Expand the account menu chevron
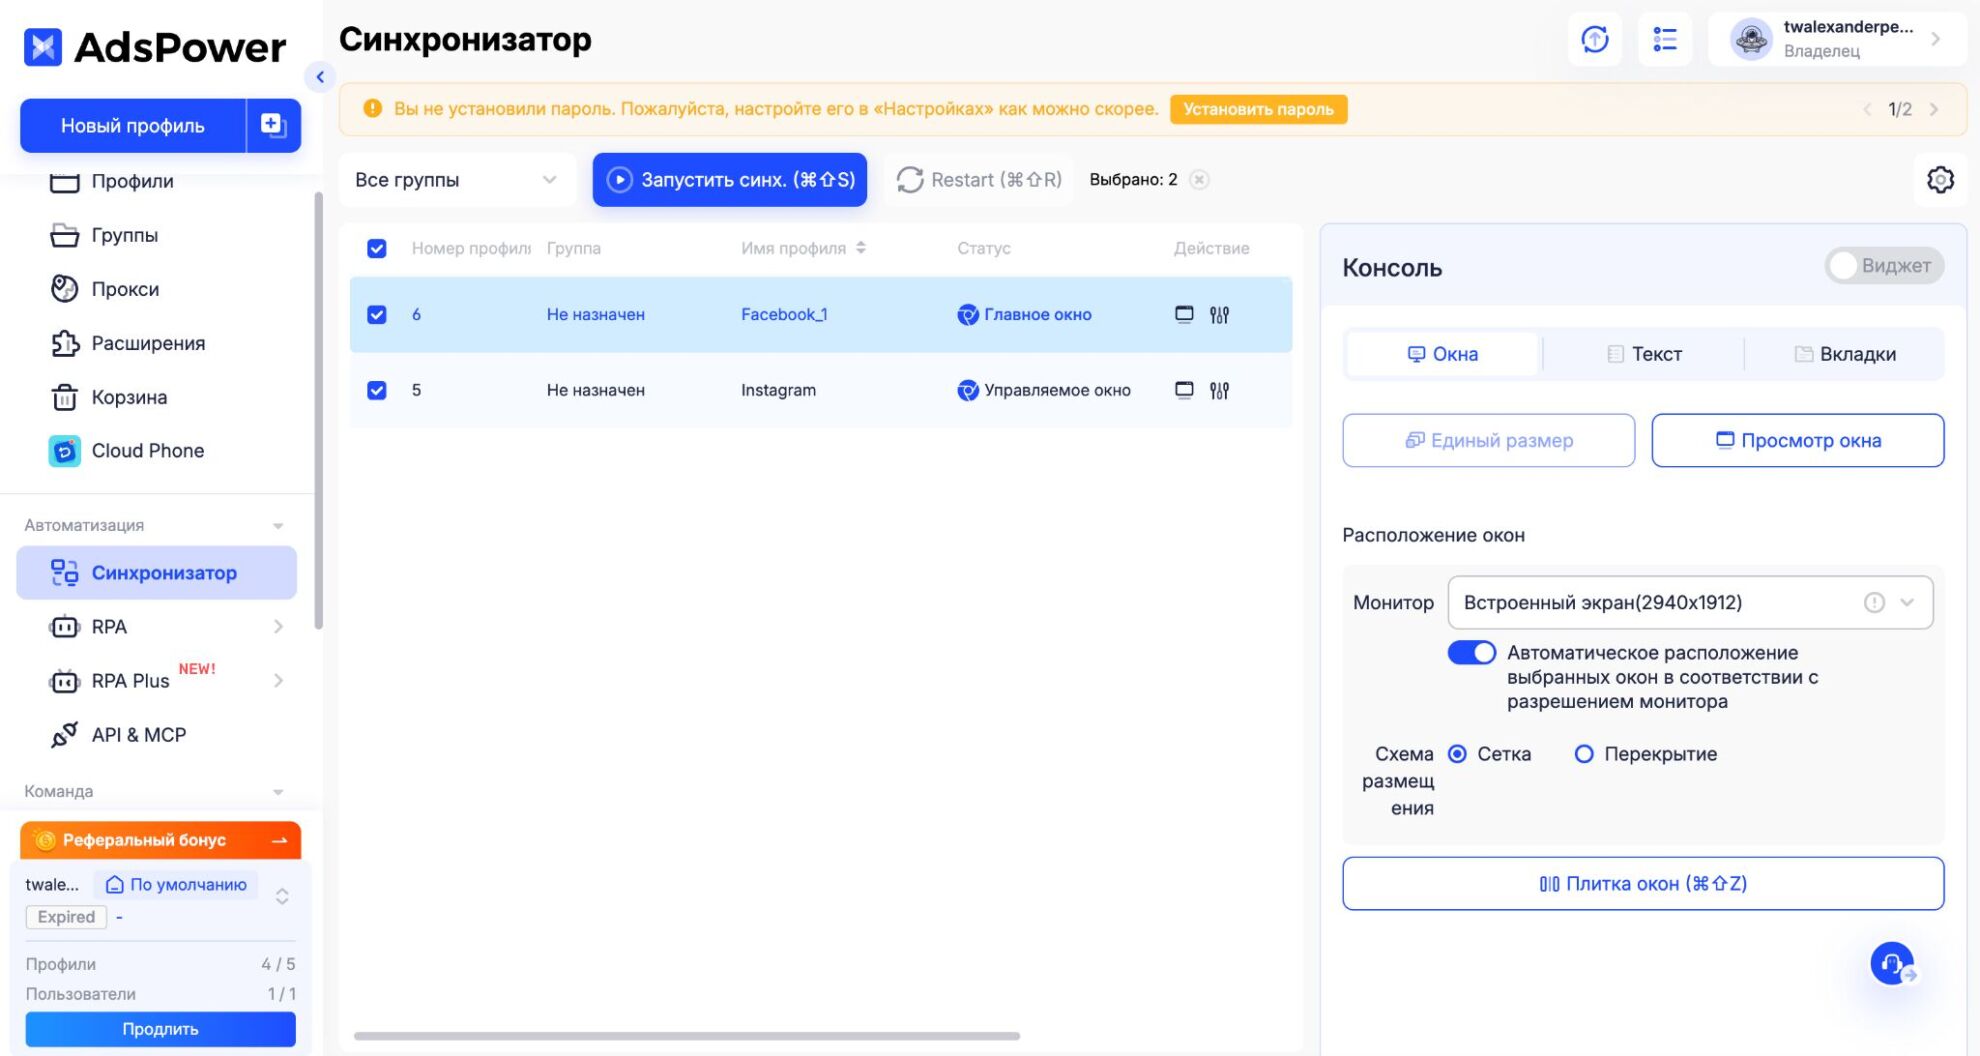This screenshot has width=1980, height=1056. [x=1936, y=40]
